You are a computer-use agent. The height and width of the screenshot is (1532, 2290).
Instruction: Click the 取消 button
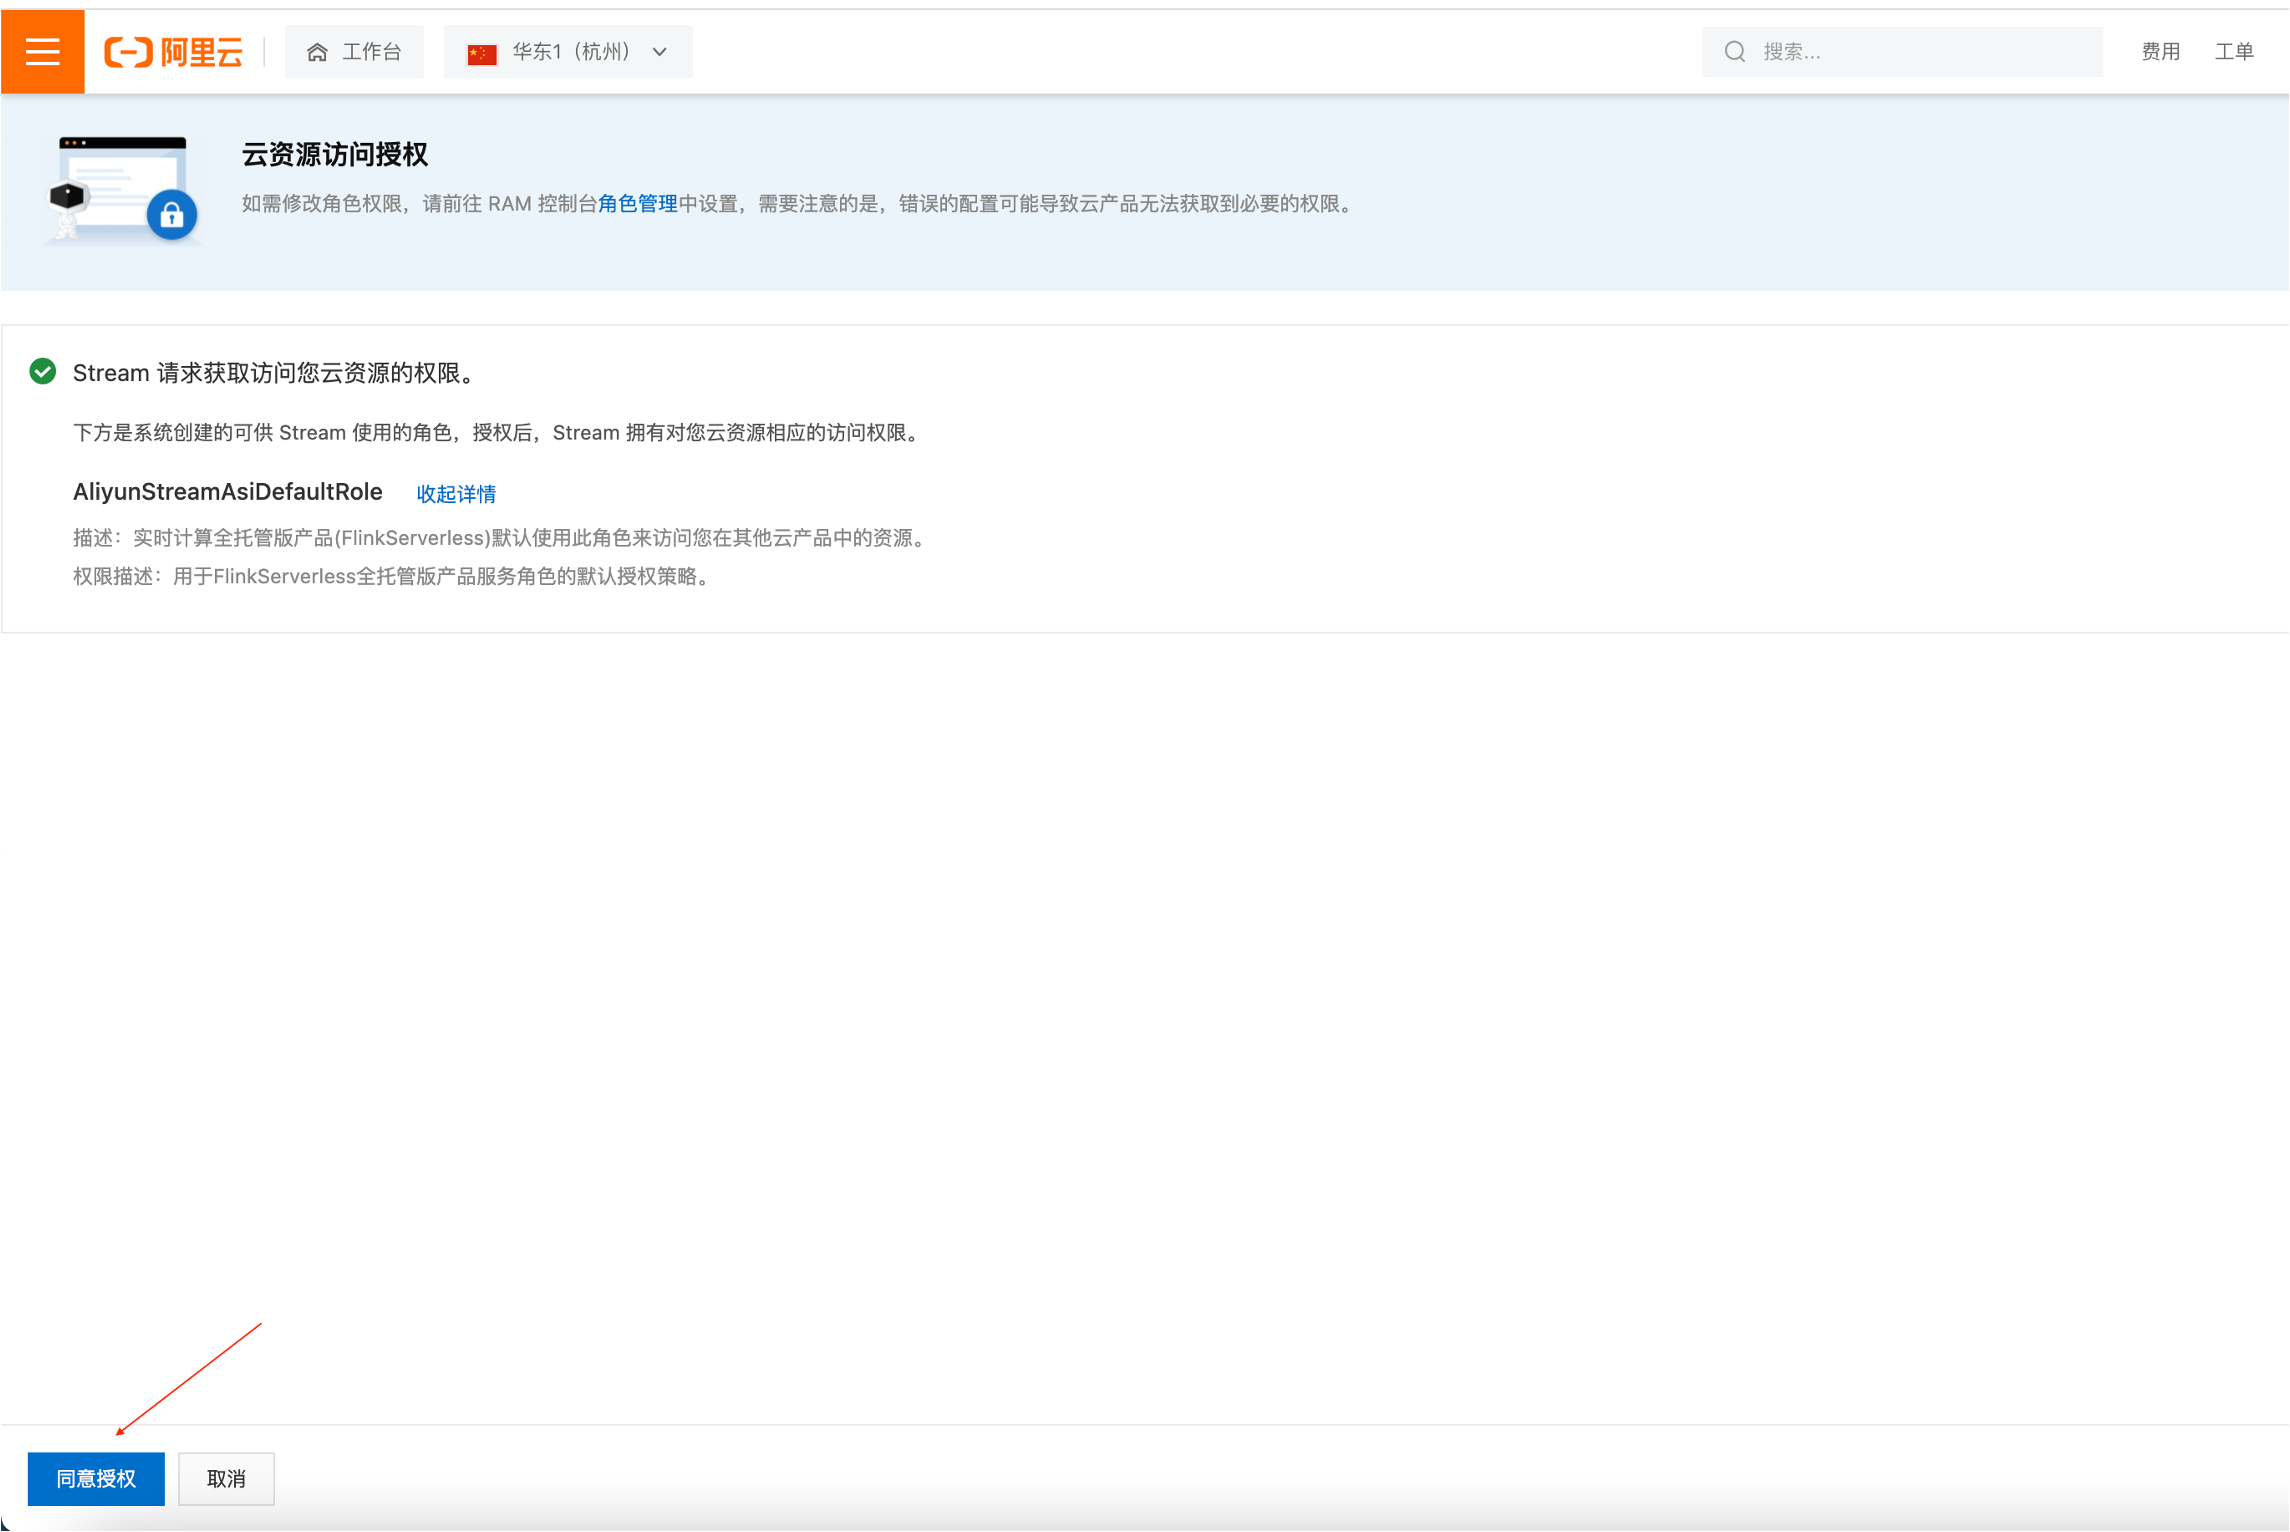click(x=226, y=1479)
